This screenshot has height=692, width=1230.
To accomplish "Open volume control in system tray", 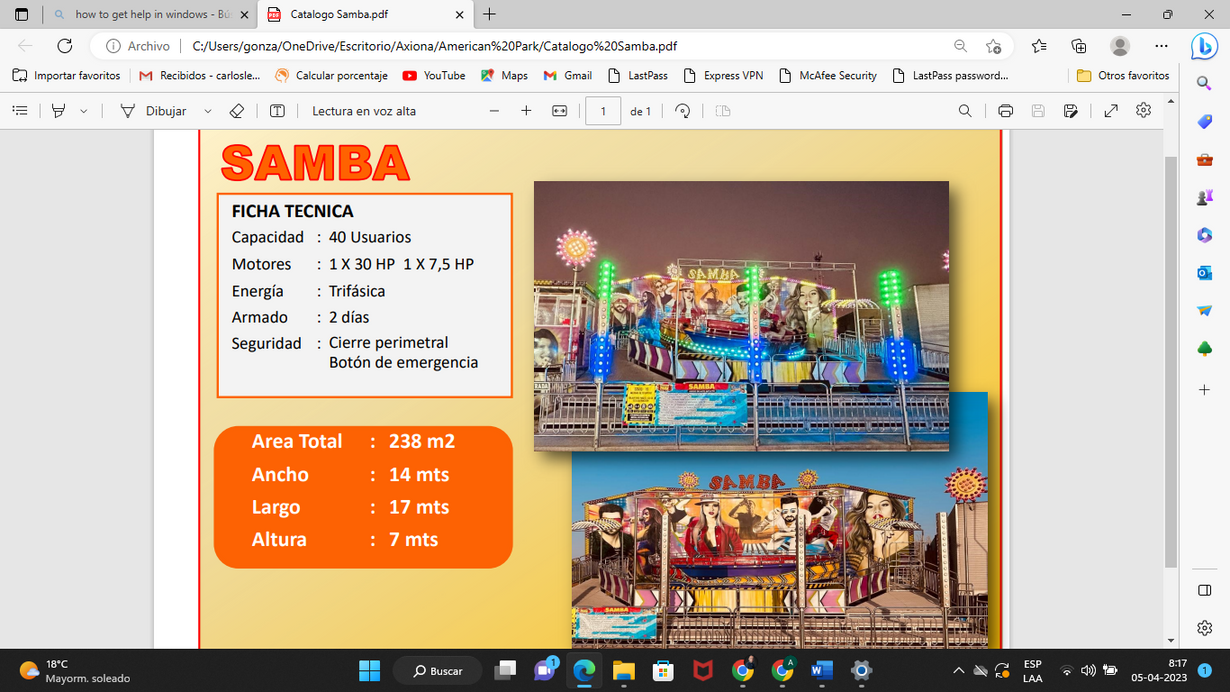I will pos(1089,670).
